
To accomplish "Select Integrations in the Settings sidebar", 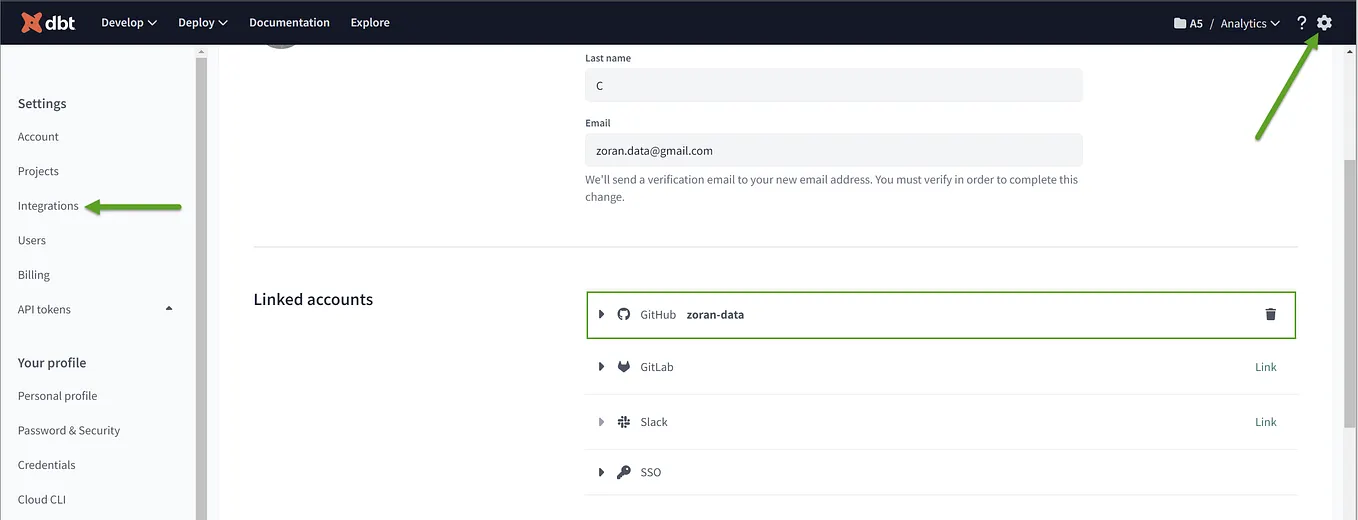I will coord(48,206).
